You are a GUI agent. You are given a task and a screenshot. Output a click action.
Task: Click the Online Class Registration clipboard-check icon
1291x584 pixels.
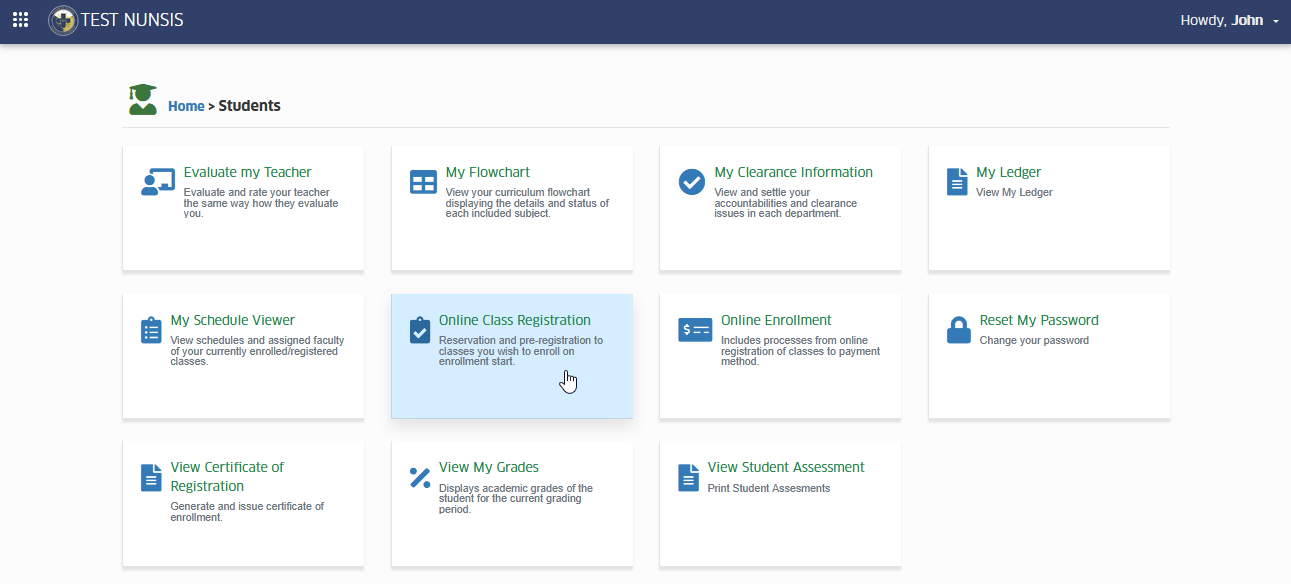point(420,330)
